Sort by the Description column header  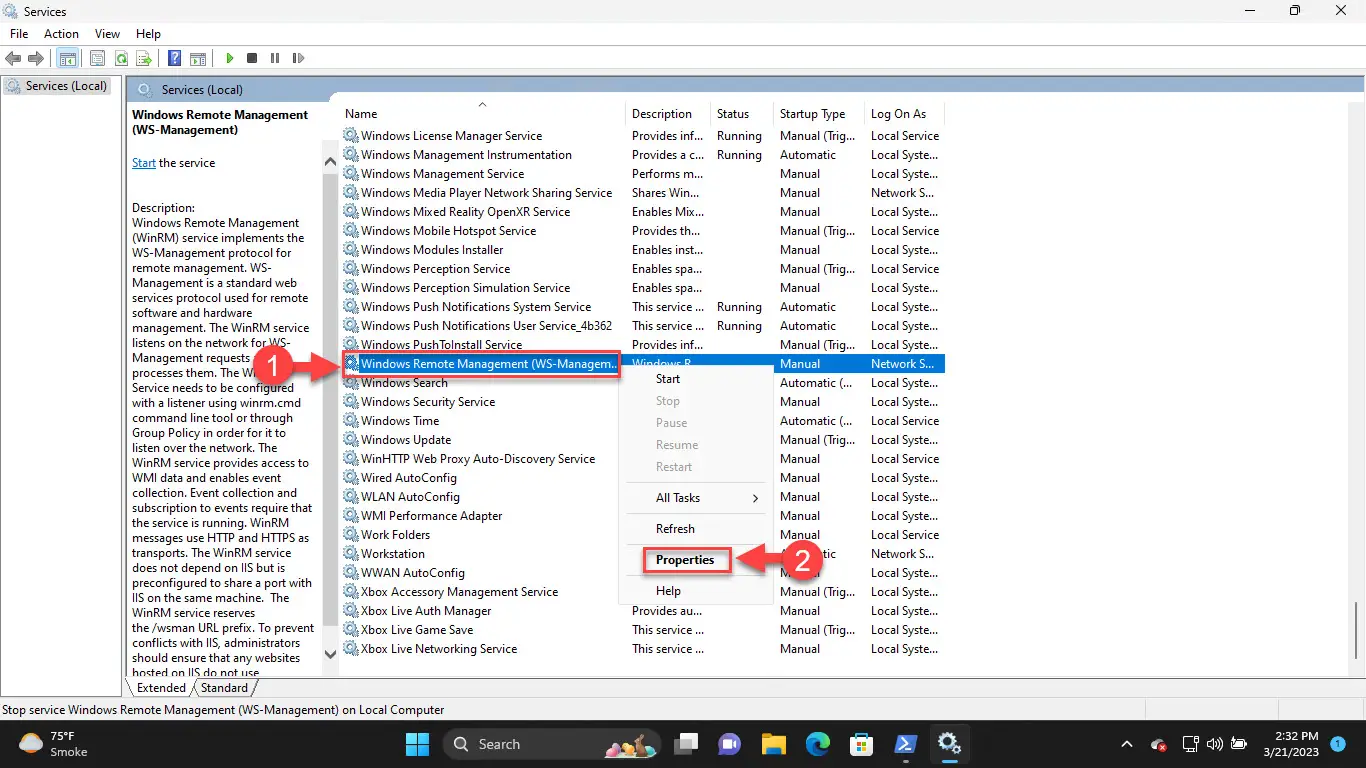[668, 113]
